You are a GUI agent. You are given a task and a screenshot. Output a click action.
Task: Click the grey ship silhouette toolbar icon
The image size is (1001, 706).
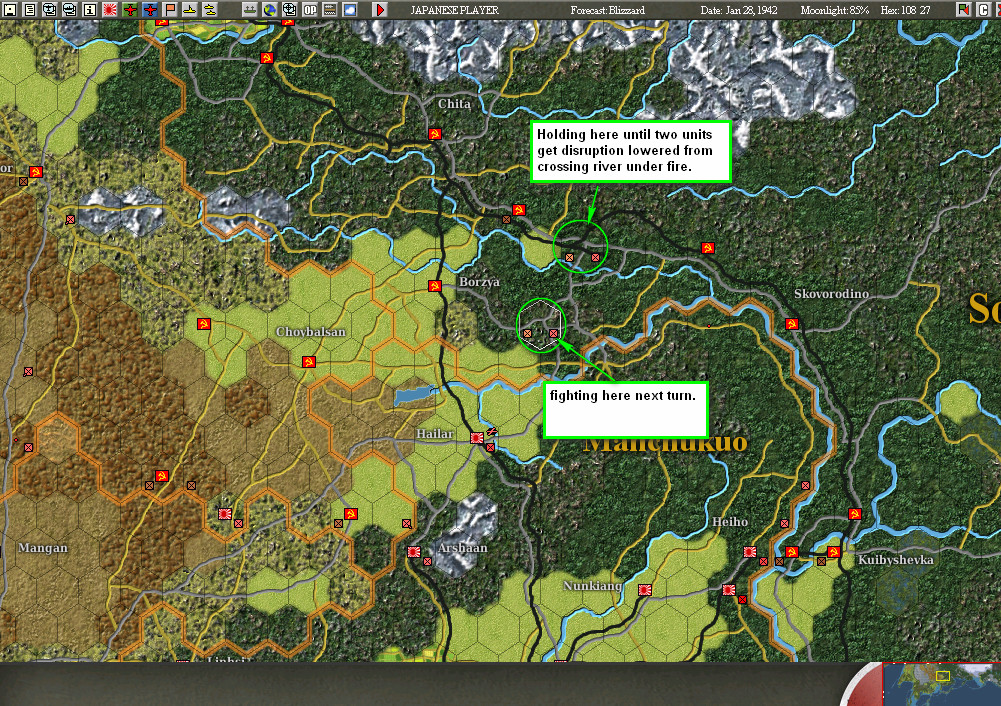(x=250, y=10)
